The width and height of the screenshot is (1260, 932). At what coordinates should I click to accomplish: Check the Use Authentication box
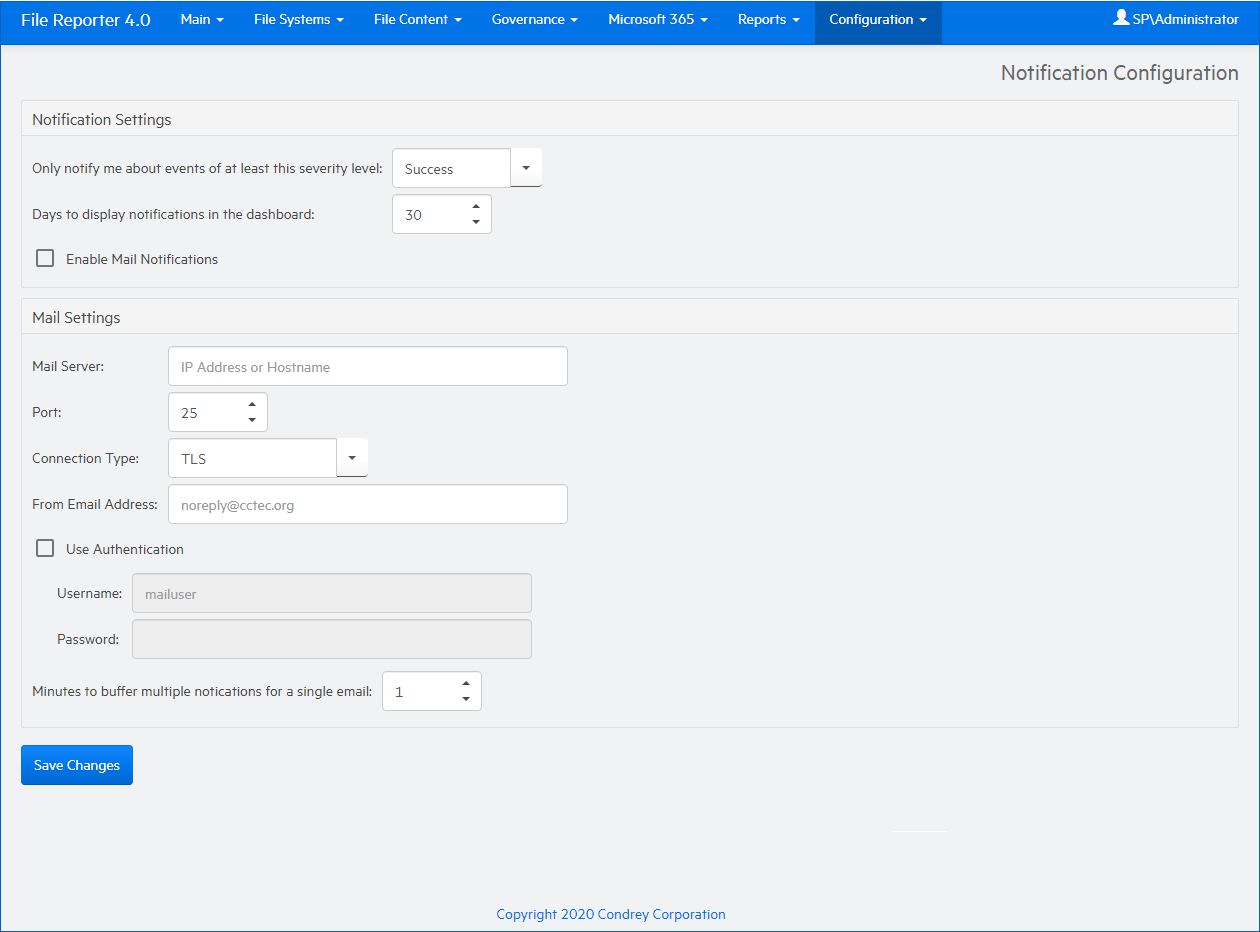tap(45, 549)
